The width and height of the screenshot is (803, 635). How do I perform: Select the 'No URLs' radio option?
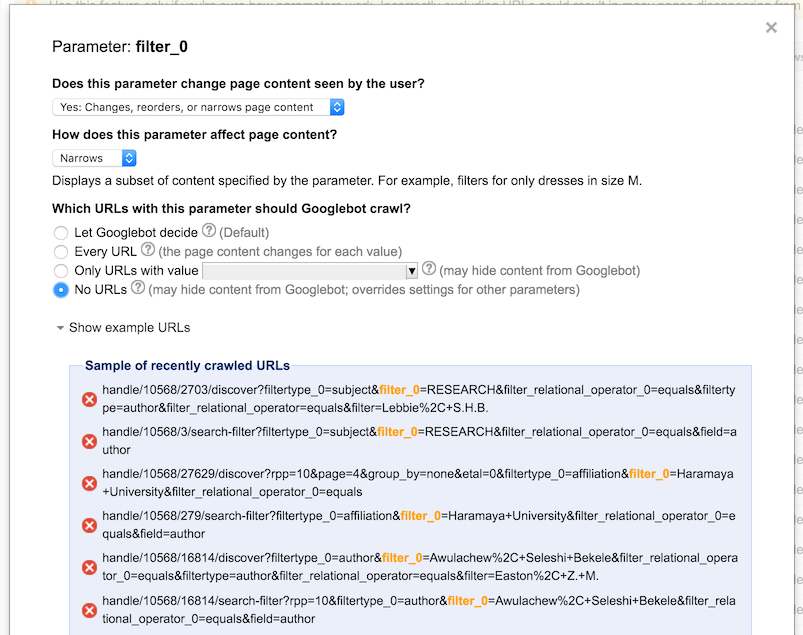pos(61,290)
